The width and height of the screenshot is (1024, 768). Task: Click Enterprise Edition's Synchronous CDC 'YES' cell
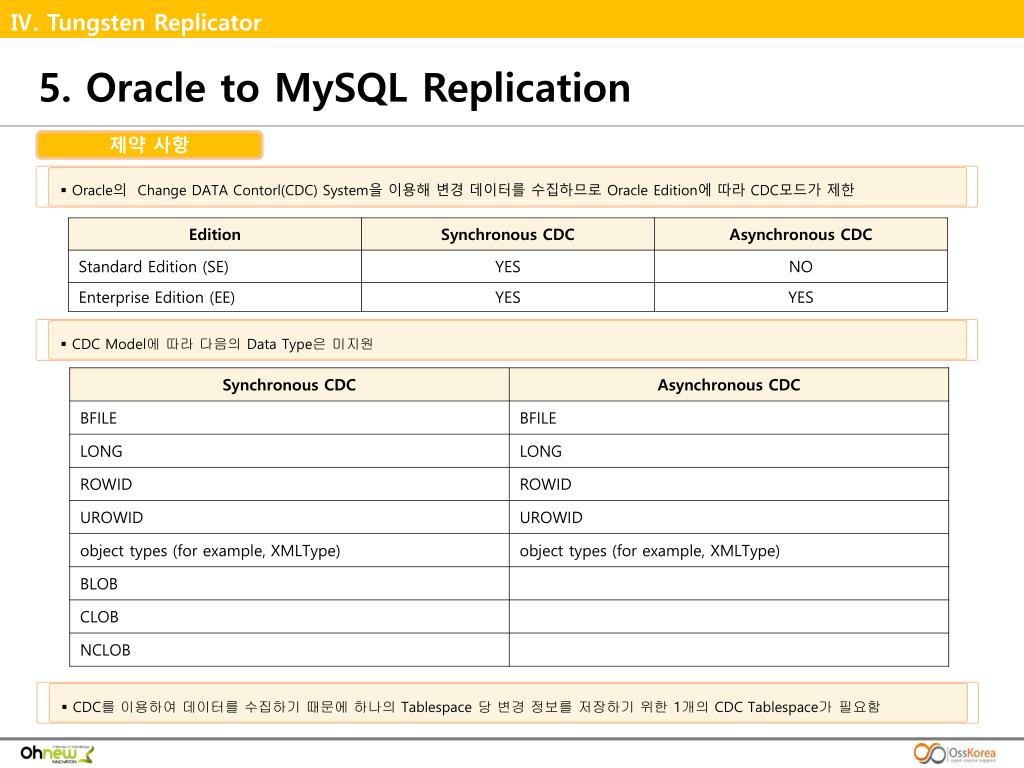point(507,297)
